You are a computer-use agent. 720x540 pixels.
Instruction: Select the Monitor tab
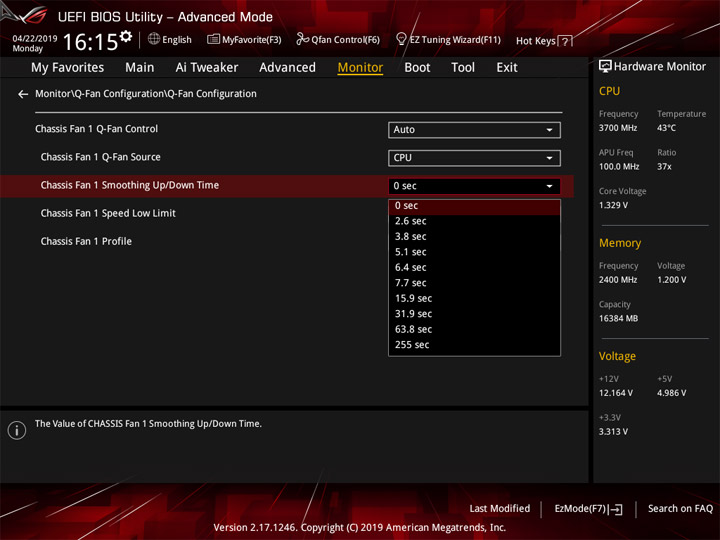(x=360, y=68)
